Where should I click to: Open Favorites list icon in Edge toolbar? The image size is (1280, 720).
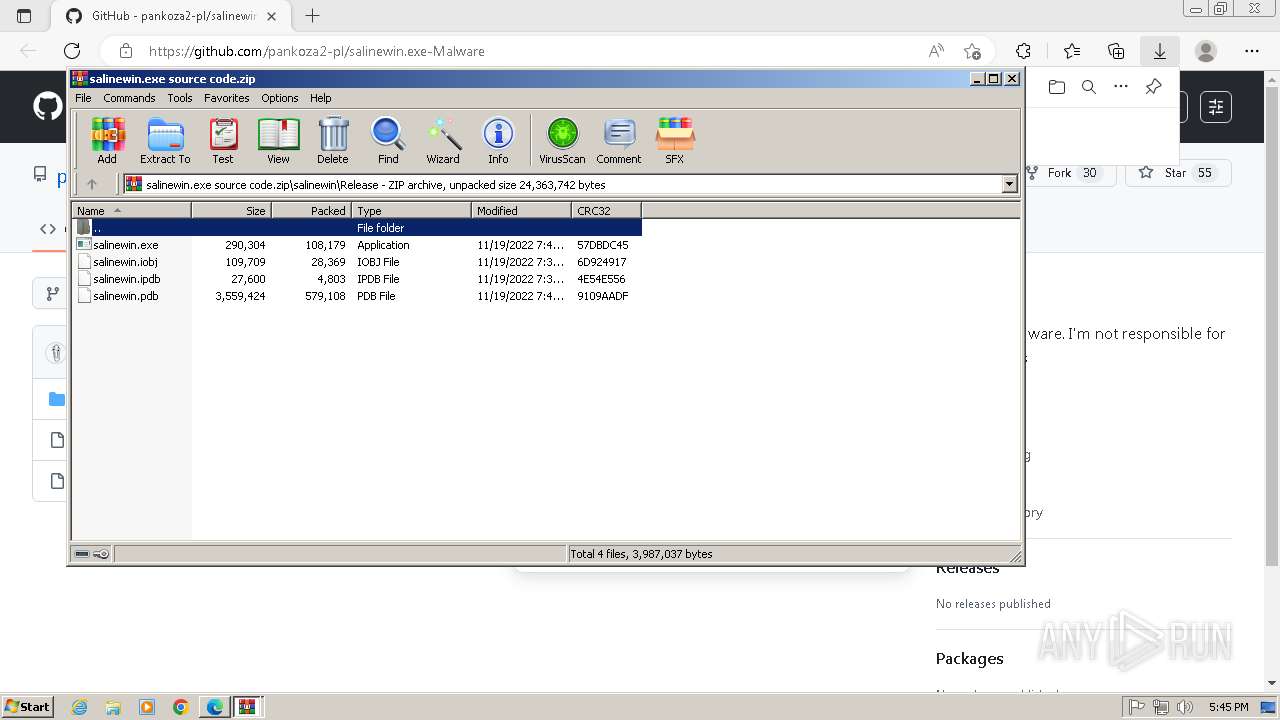pyautogui.click(x=1072, y=51)
